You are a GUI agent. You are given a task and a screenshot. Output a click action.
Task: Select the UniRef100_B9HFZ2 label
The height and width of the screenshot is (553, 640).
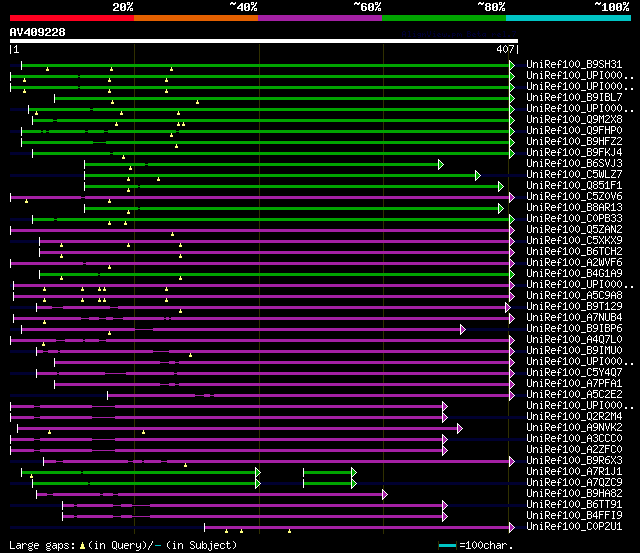coord(574,142)
